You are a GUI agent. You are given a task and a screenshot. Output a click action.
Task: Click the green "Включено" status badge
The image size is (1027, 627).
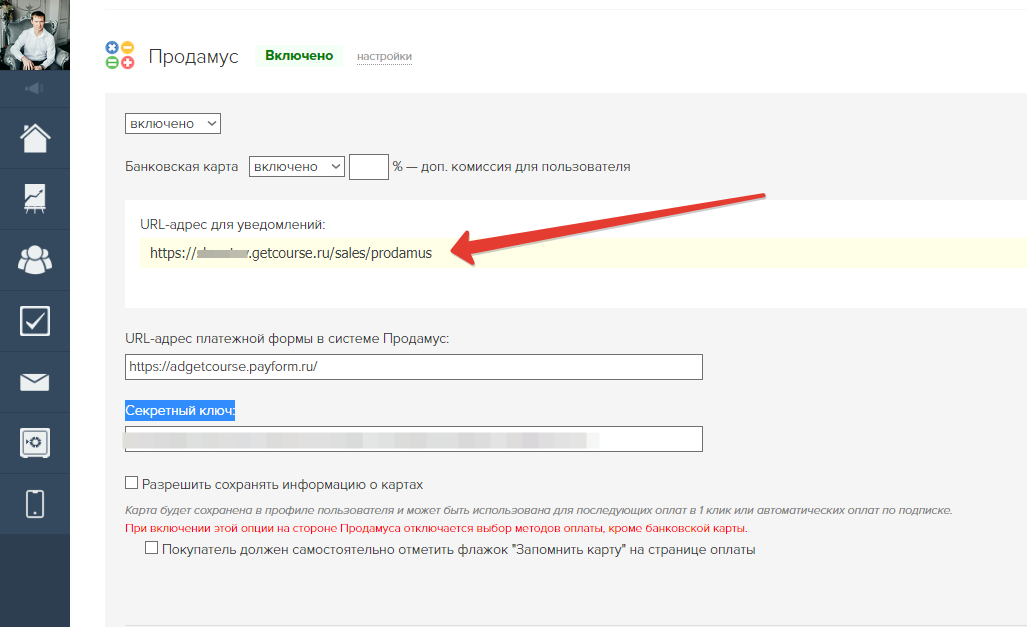(x=299, y=56)
